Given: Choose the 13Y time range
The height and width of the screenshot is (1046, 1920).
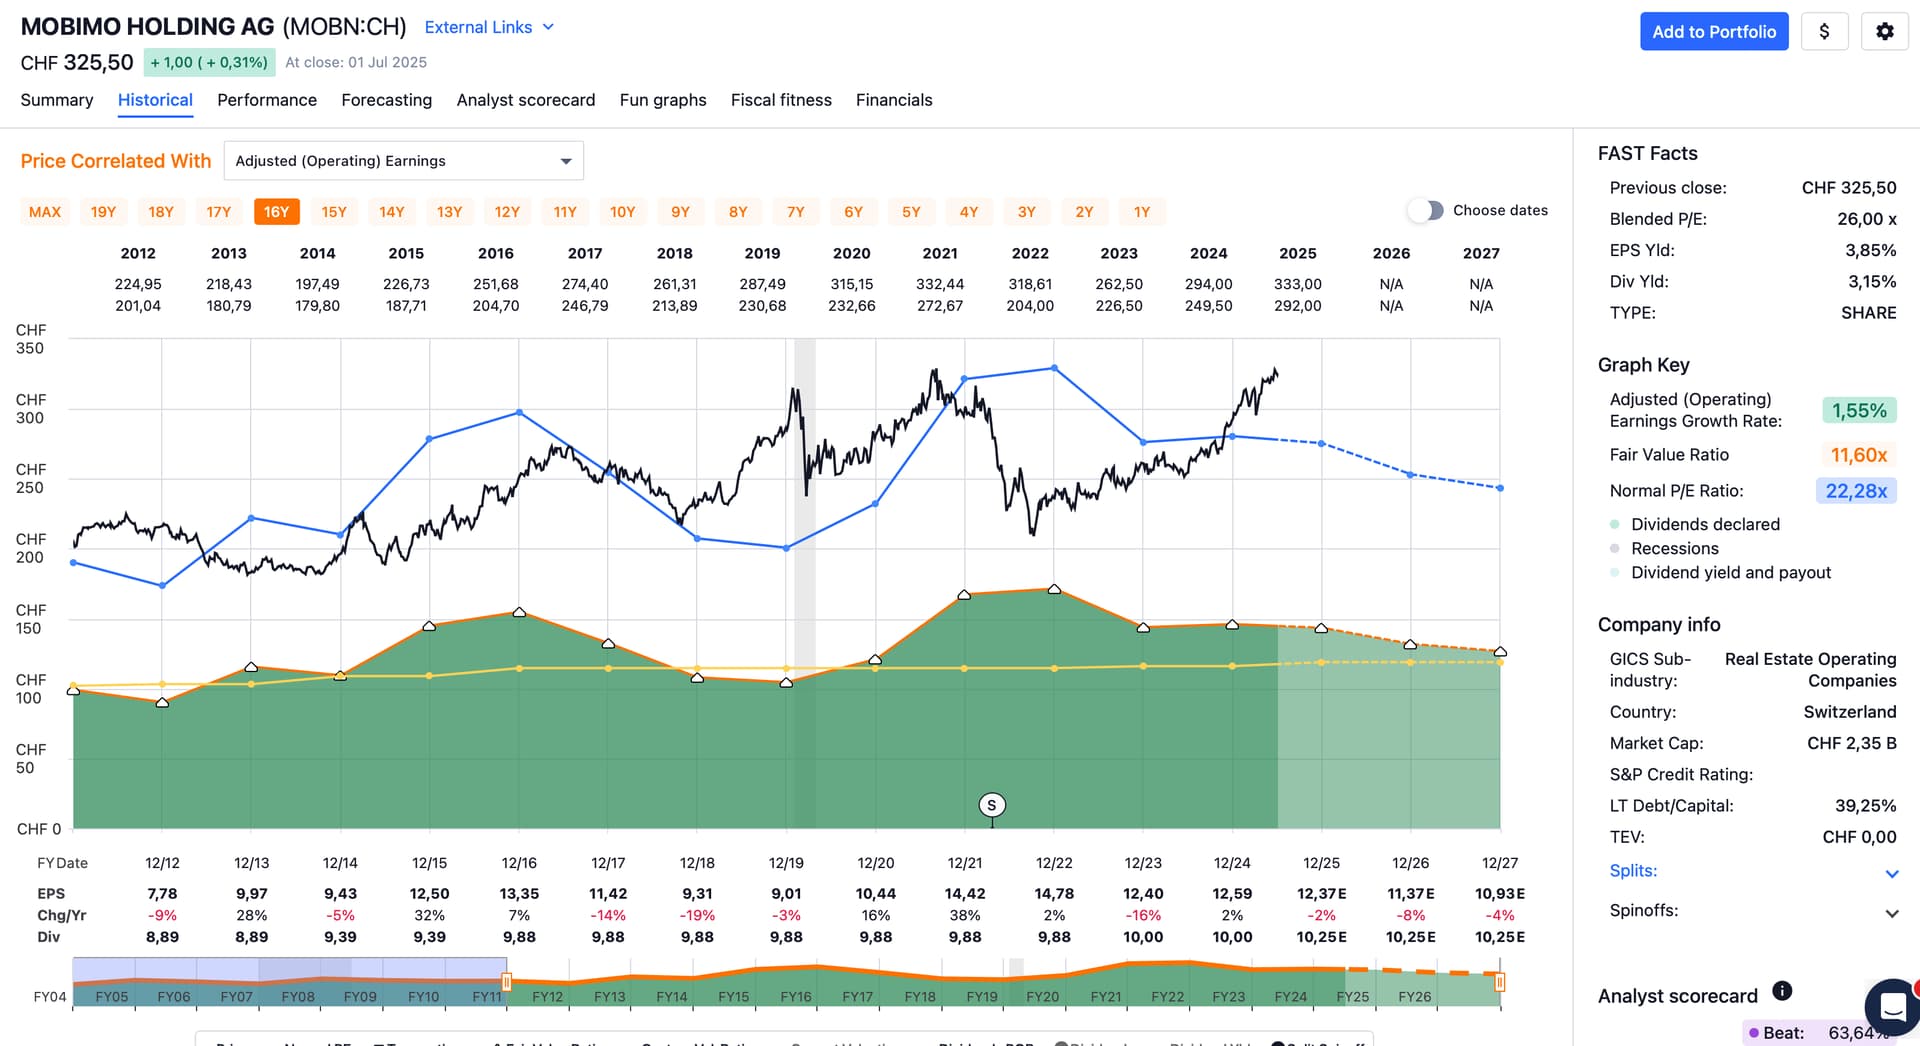Looking at the screenshot, I should 450,212.
